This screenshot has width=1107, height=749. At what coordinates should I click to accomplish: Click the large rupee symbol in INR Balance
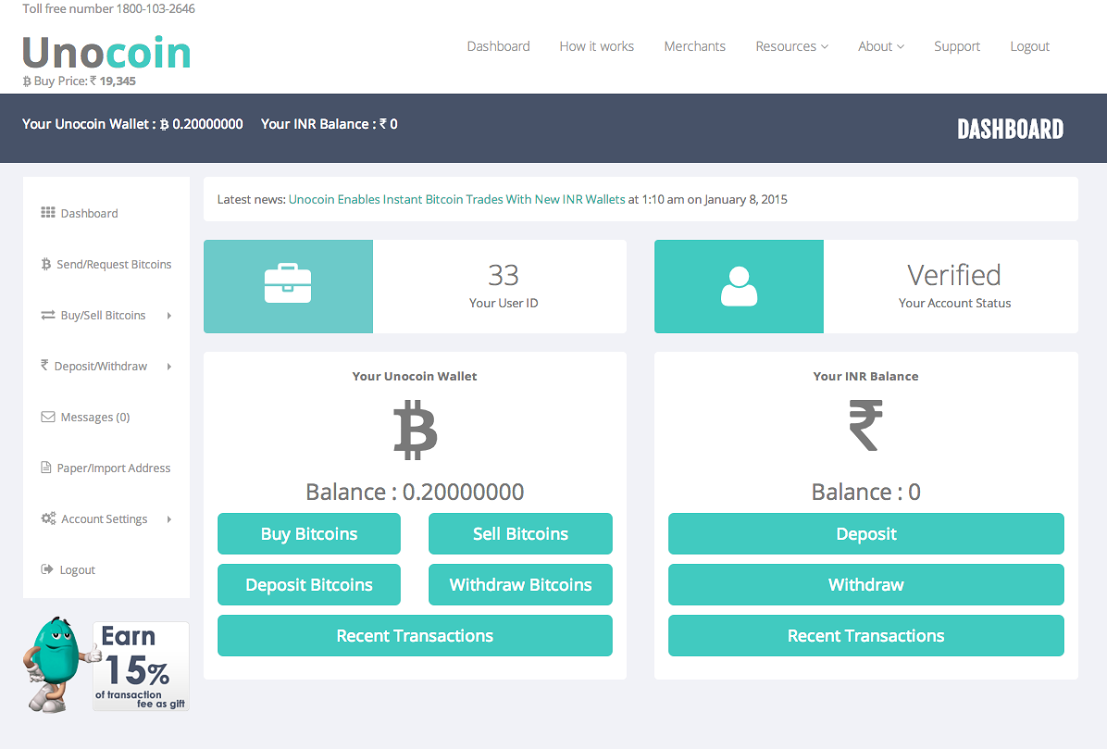click(866, 425)
